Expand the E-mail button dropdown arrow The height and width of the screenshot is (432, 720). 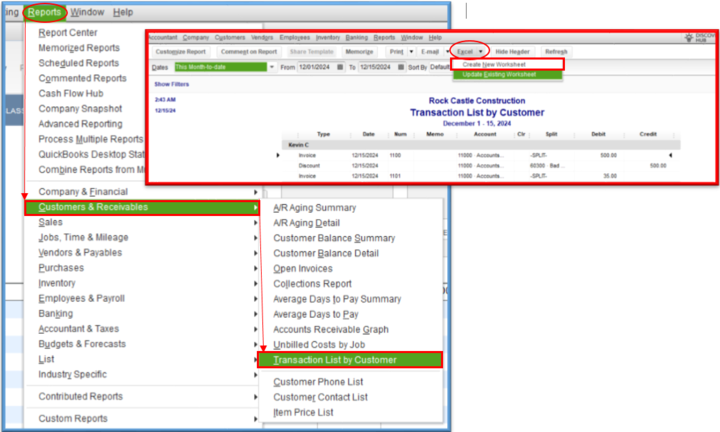point(447,52)
